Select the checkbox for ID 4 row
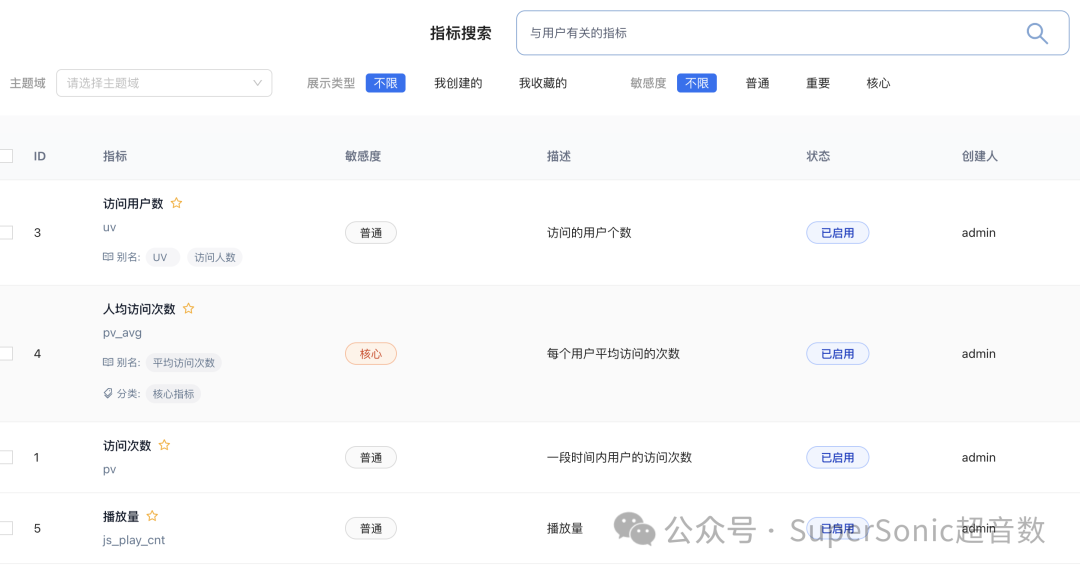This screenshot has width=1080, height=574. (6, 354)
